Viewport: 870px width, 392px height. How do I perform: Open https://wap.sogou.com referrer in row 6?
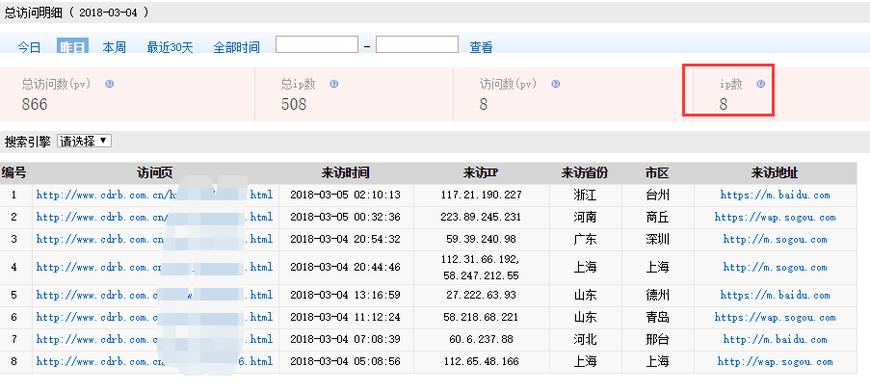pos(775,317)
